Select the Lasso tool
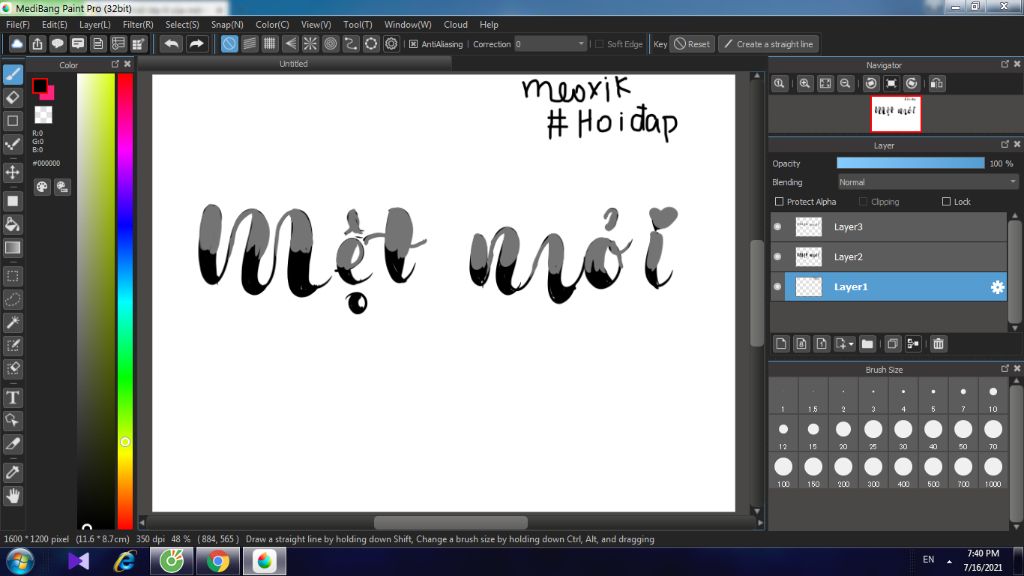This screenshot has width=1024, height=576. tap(12, 299)
